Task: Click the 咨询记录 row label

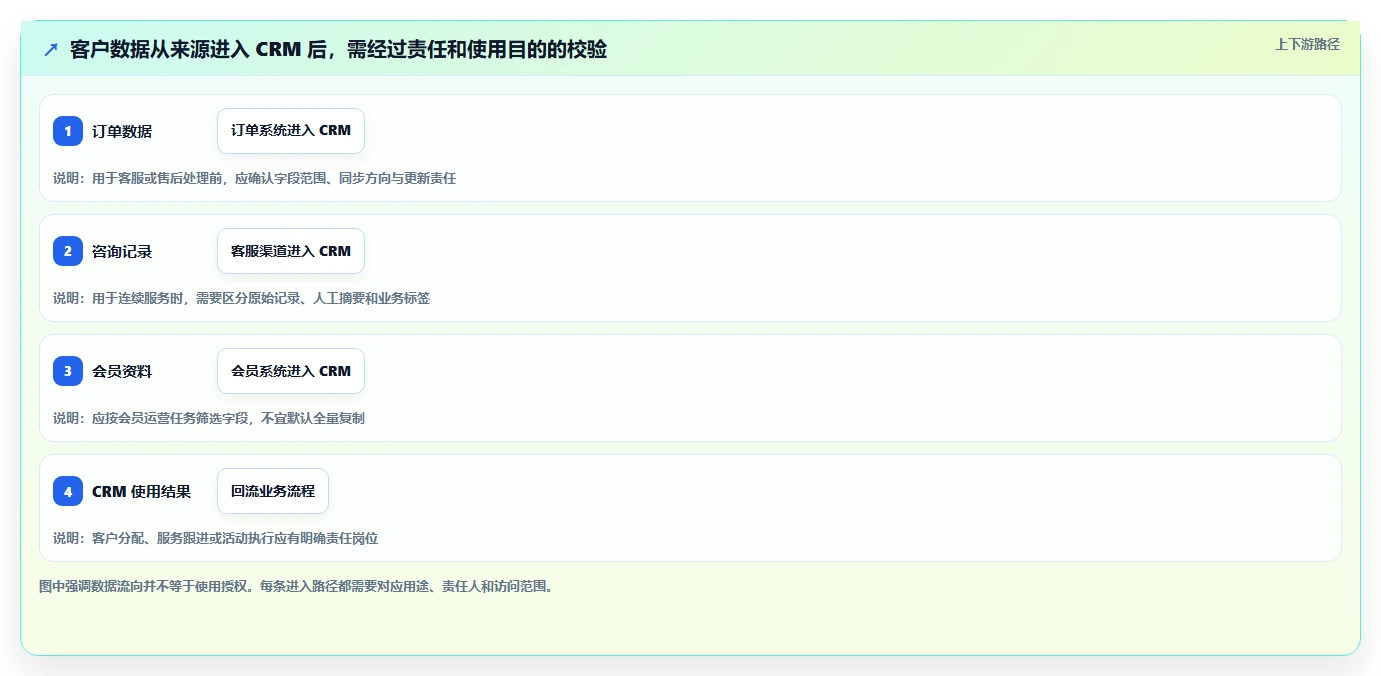Action: coord(122,251)
